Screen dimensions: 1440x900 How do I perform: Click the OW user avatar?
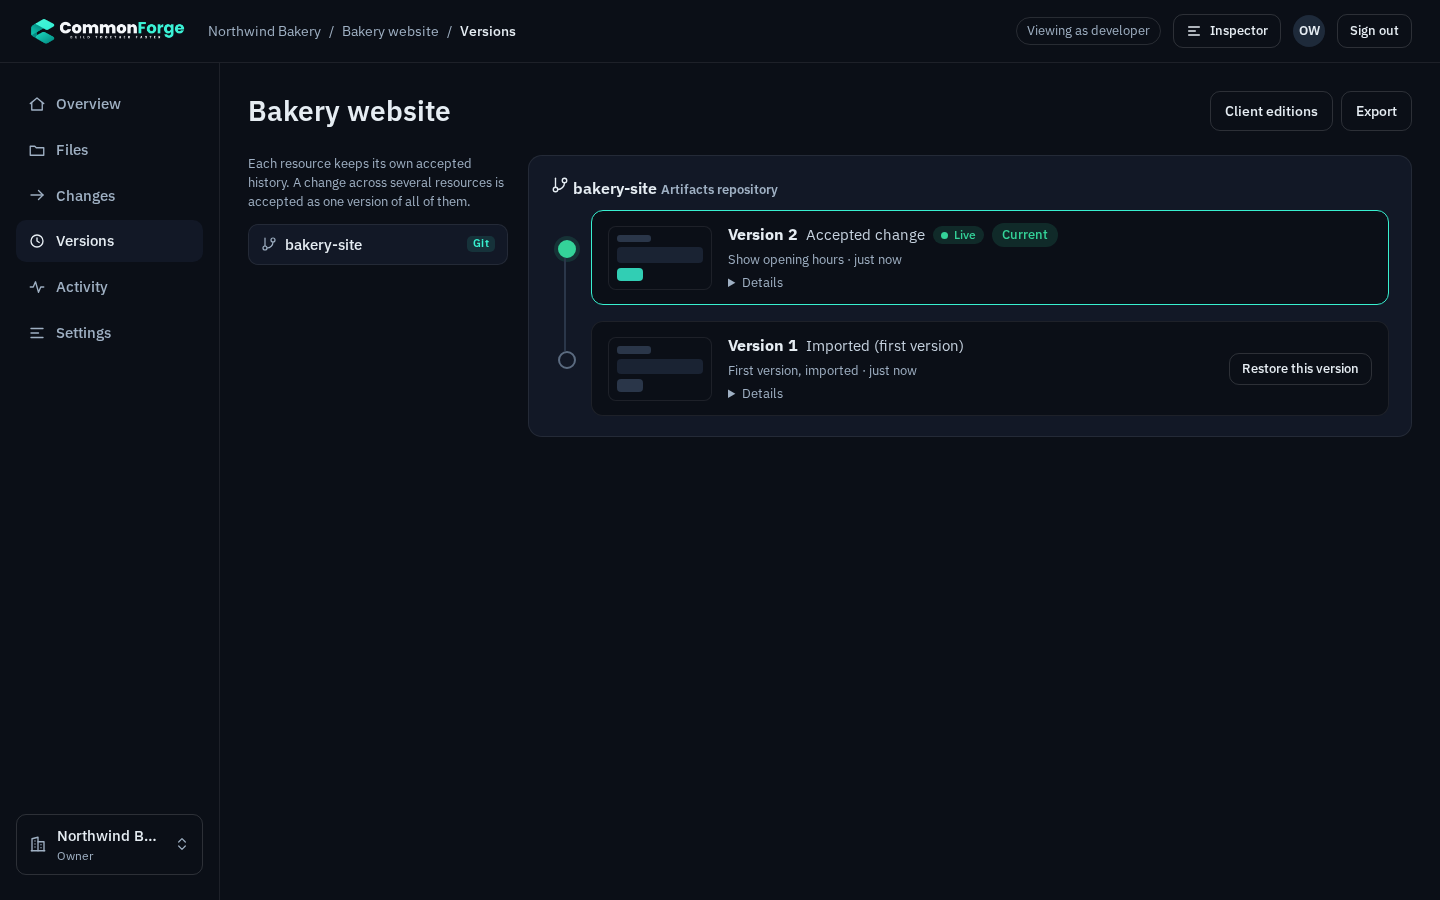(1309, 31)
